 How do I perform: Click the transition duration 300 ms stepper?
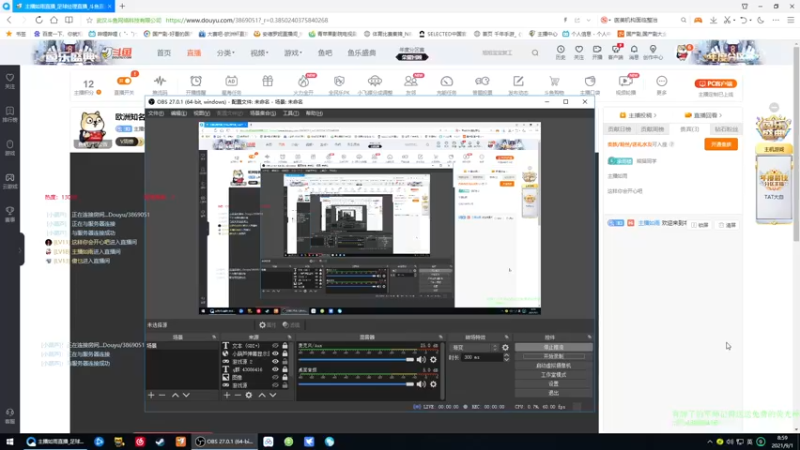[x=506, y=358]
